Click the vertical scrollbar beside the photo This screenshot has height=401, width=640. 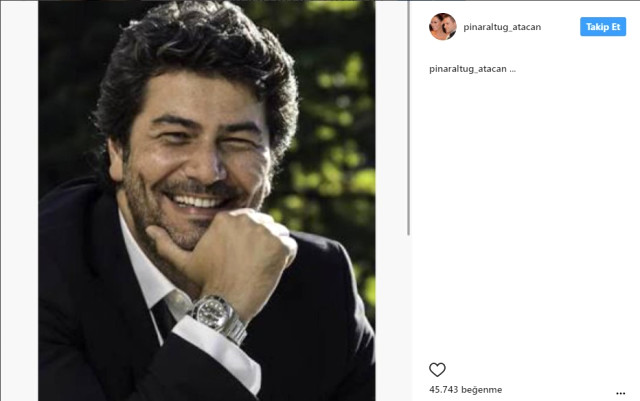(x=408, y=118)
